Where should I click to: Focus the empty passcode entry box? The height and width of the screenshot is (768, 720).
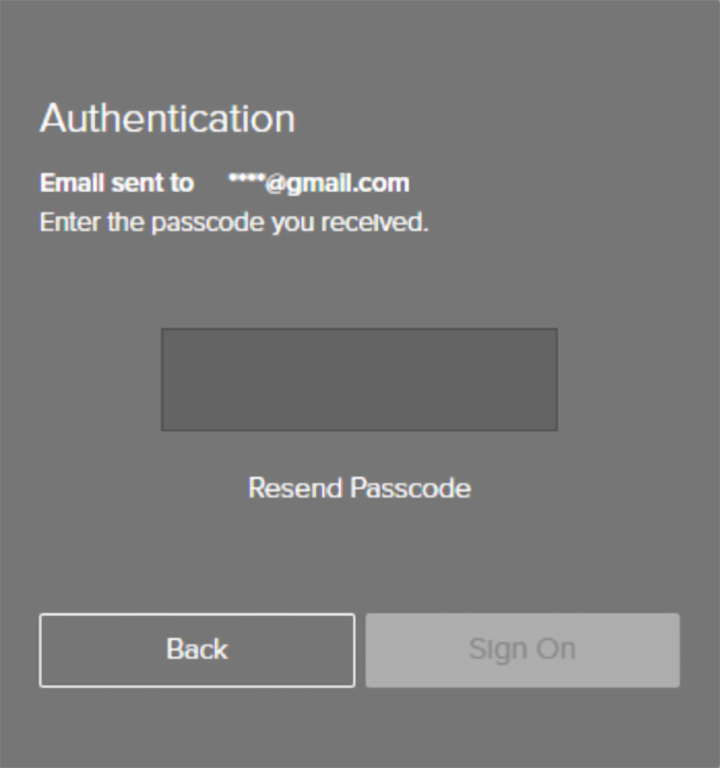coord(359,379)
